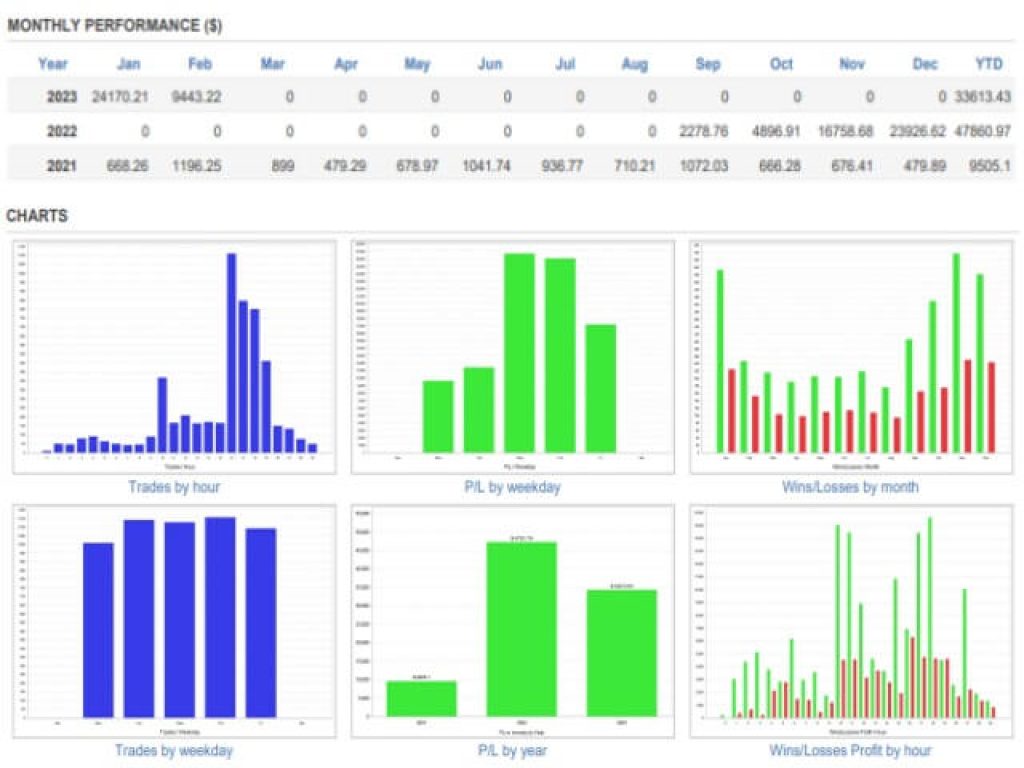
Task: Click the tallest green bar in P/L by year
Action: [521, 628]
